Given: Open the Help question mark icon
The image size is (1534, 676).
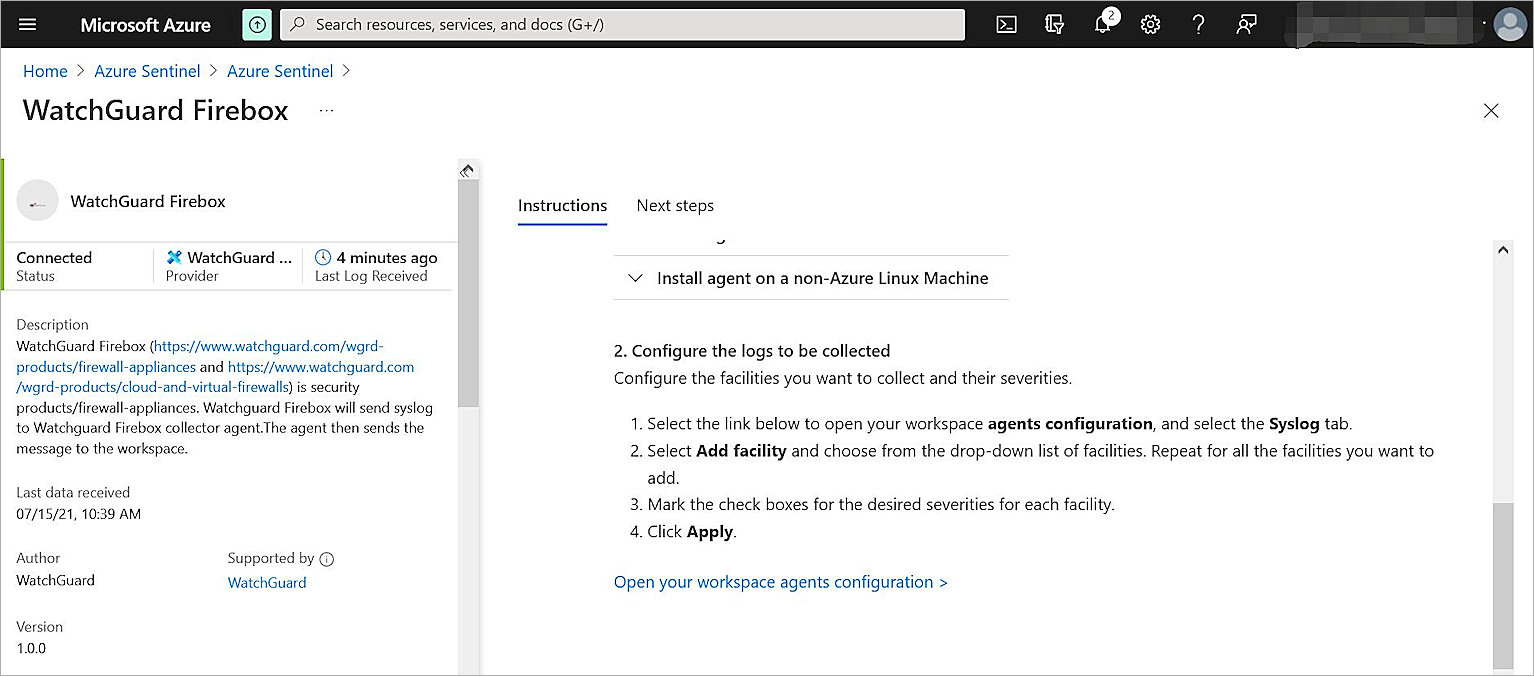Looking at the screenshot, I should tap(1198, 25).
